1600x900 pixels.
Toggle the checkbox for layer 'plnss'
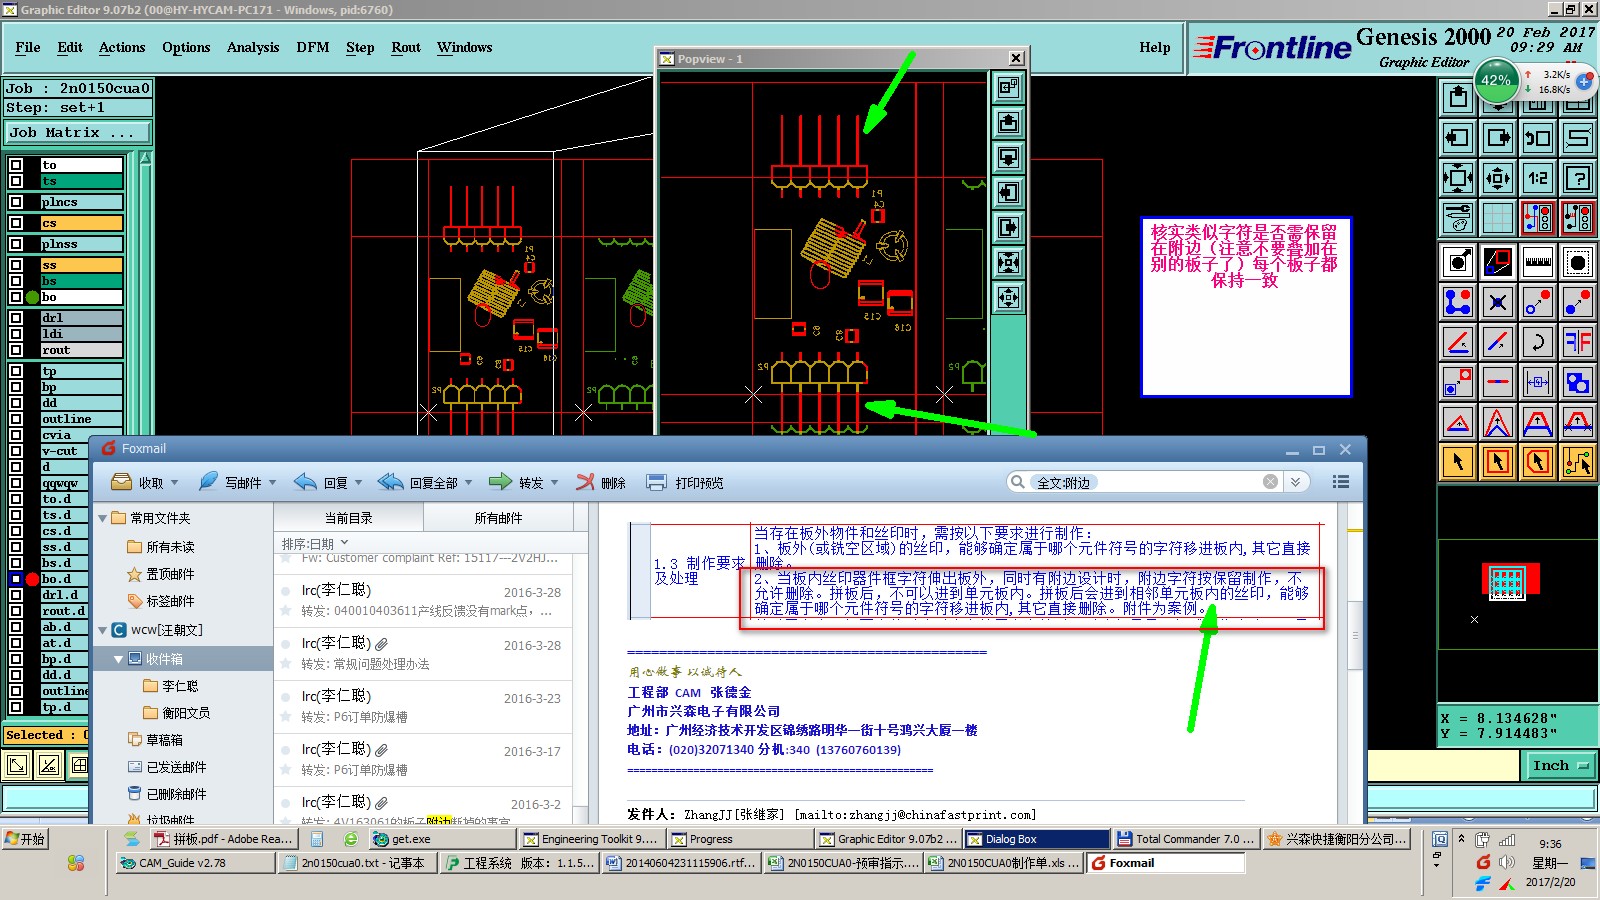(x=16, y=244)
